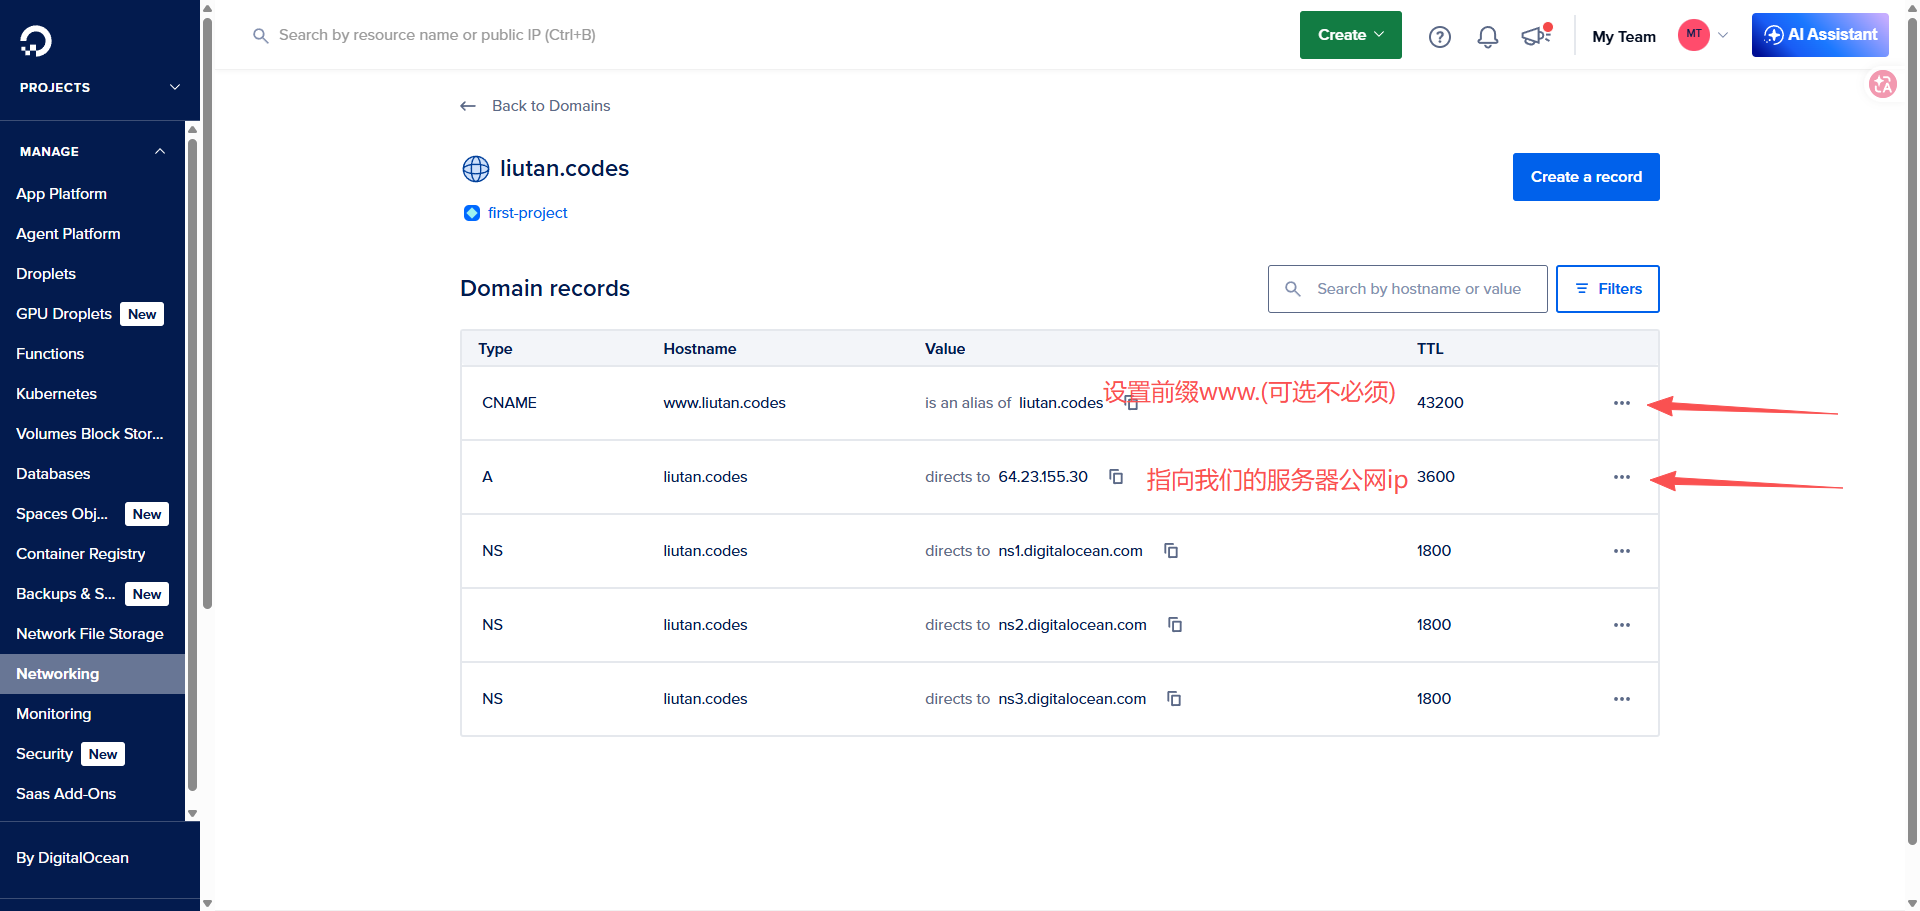1920x911 pixels.
Task: Open the first-project link
Action: pos(528,213)
